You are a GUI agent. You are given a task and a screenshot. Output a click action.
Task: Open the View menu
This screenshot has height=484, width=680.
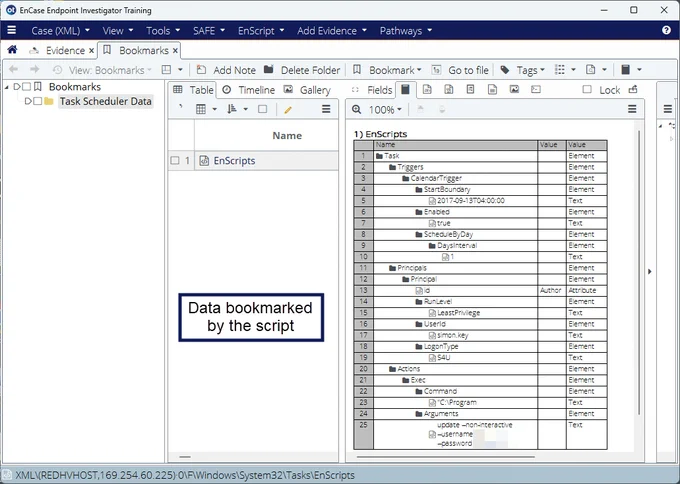(118, 31)
